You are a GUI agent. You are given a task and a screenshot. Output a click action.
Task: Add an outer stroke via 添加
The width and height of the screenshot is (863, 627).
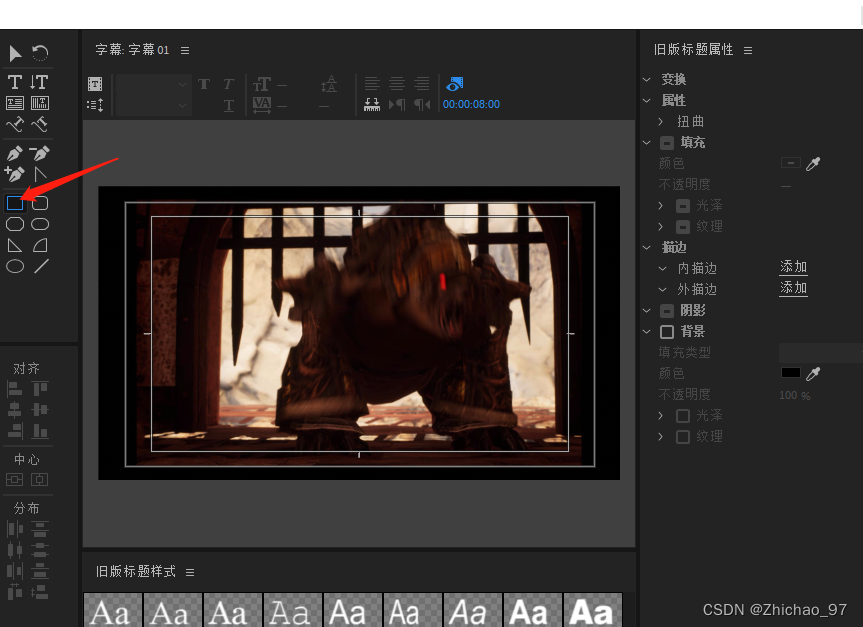(x=793, y=288)
